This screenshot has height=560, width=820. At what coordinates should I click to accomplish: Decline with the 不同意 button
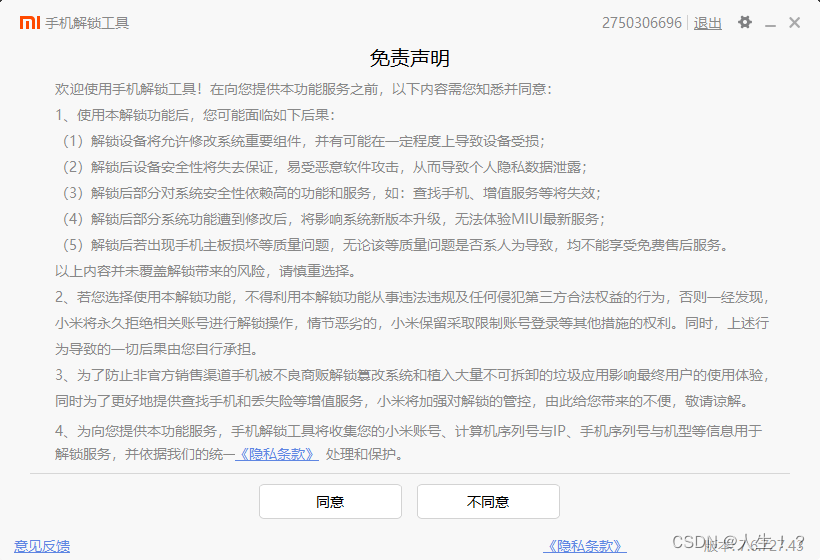coord(488,501)
